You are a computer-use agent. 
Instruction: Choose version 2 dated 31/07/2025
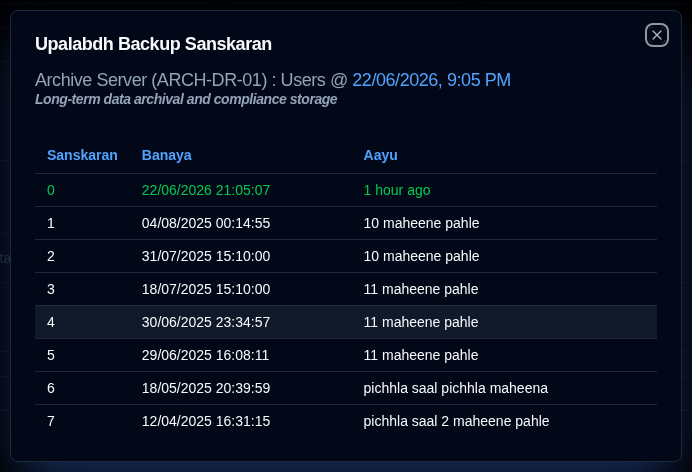click(x=346, y=256)
